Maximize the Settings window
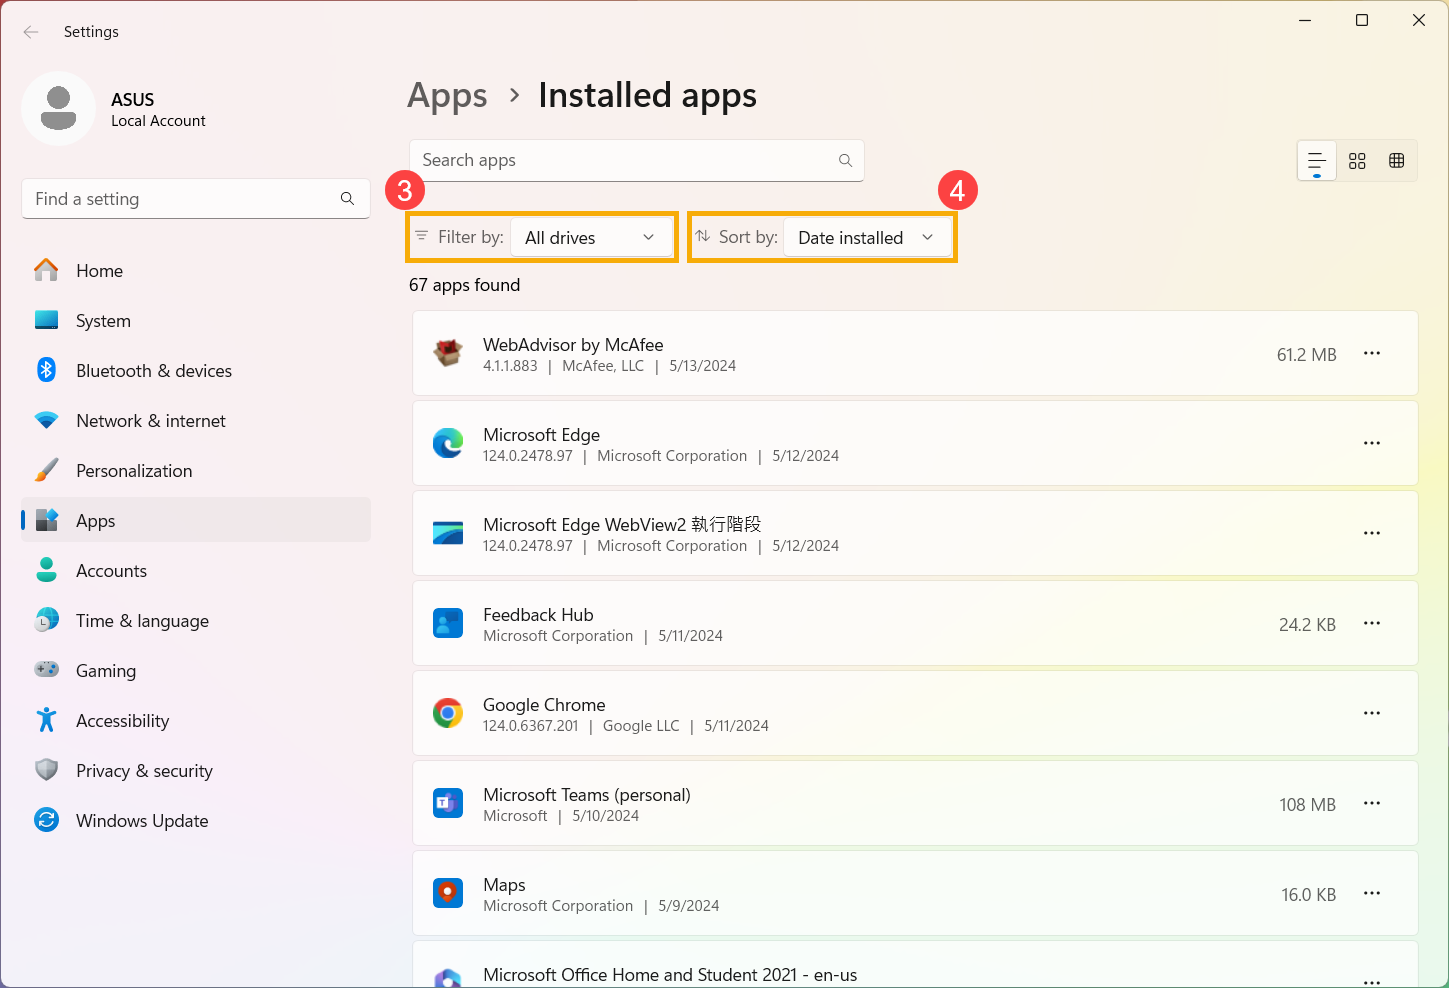The image size is (1449, 988). 1362,20
